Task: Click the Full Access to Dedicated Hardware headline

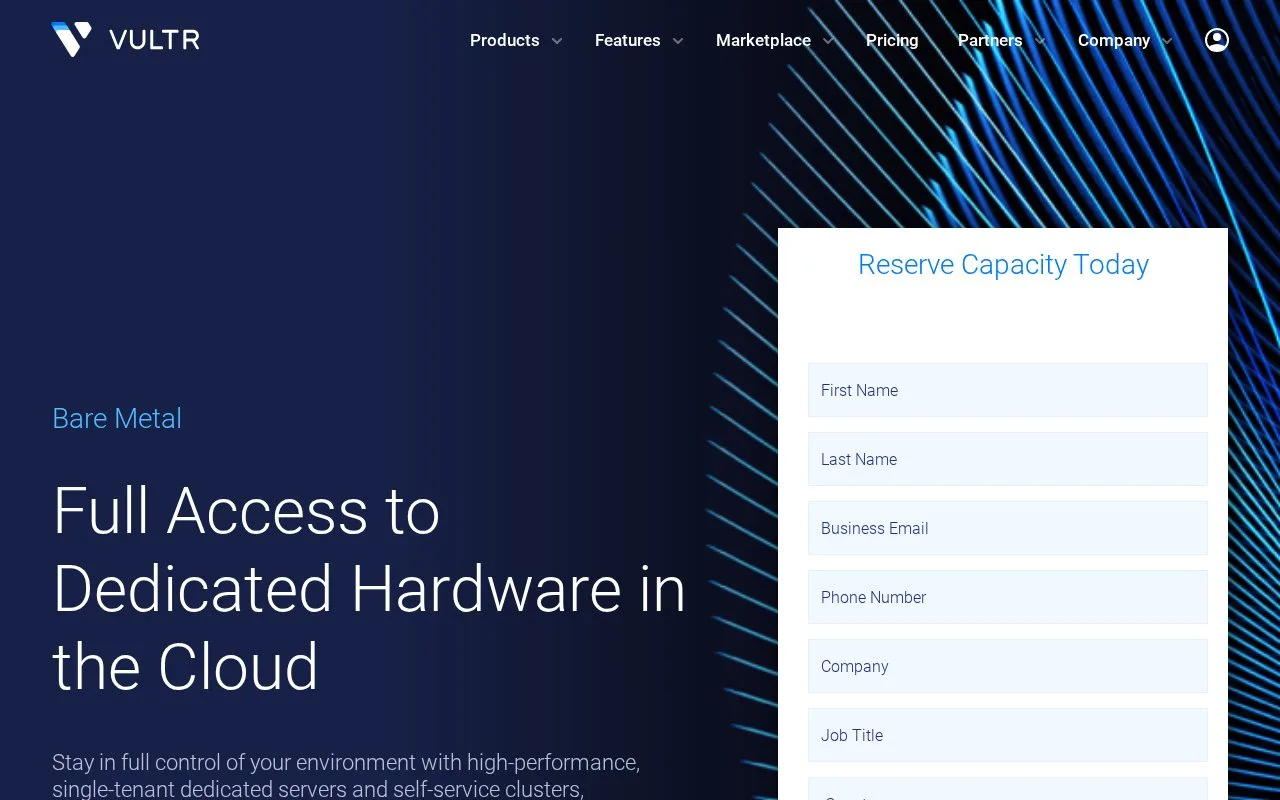Action: [x=369, y=588]
